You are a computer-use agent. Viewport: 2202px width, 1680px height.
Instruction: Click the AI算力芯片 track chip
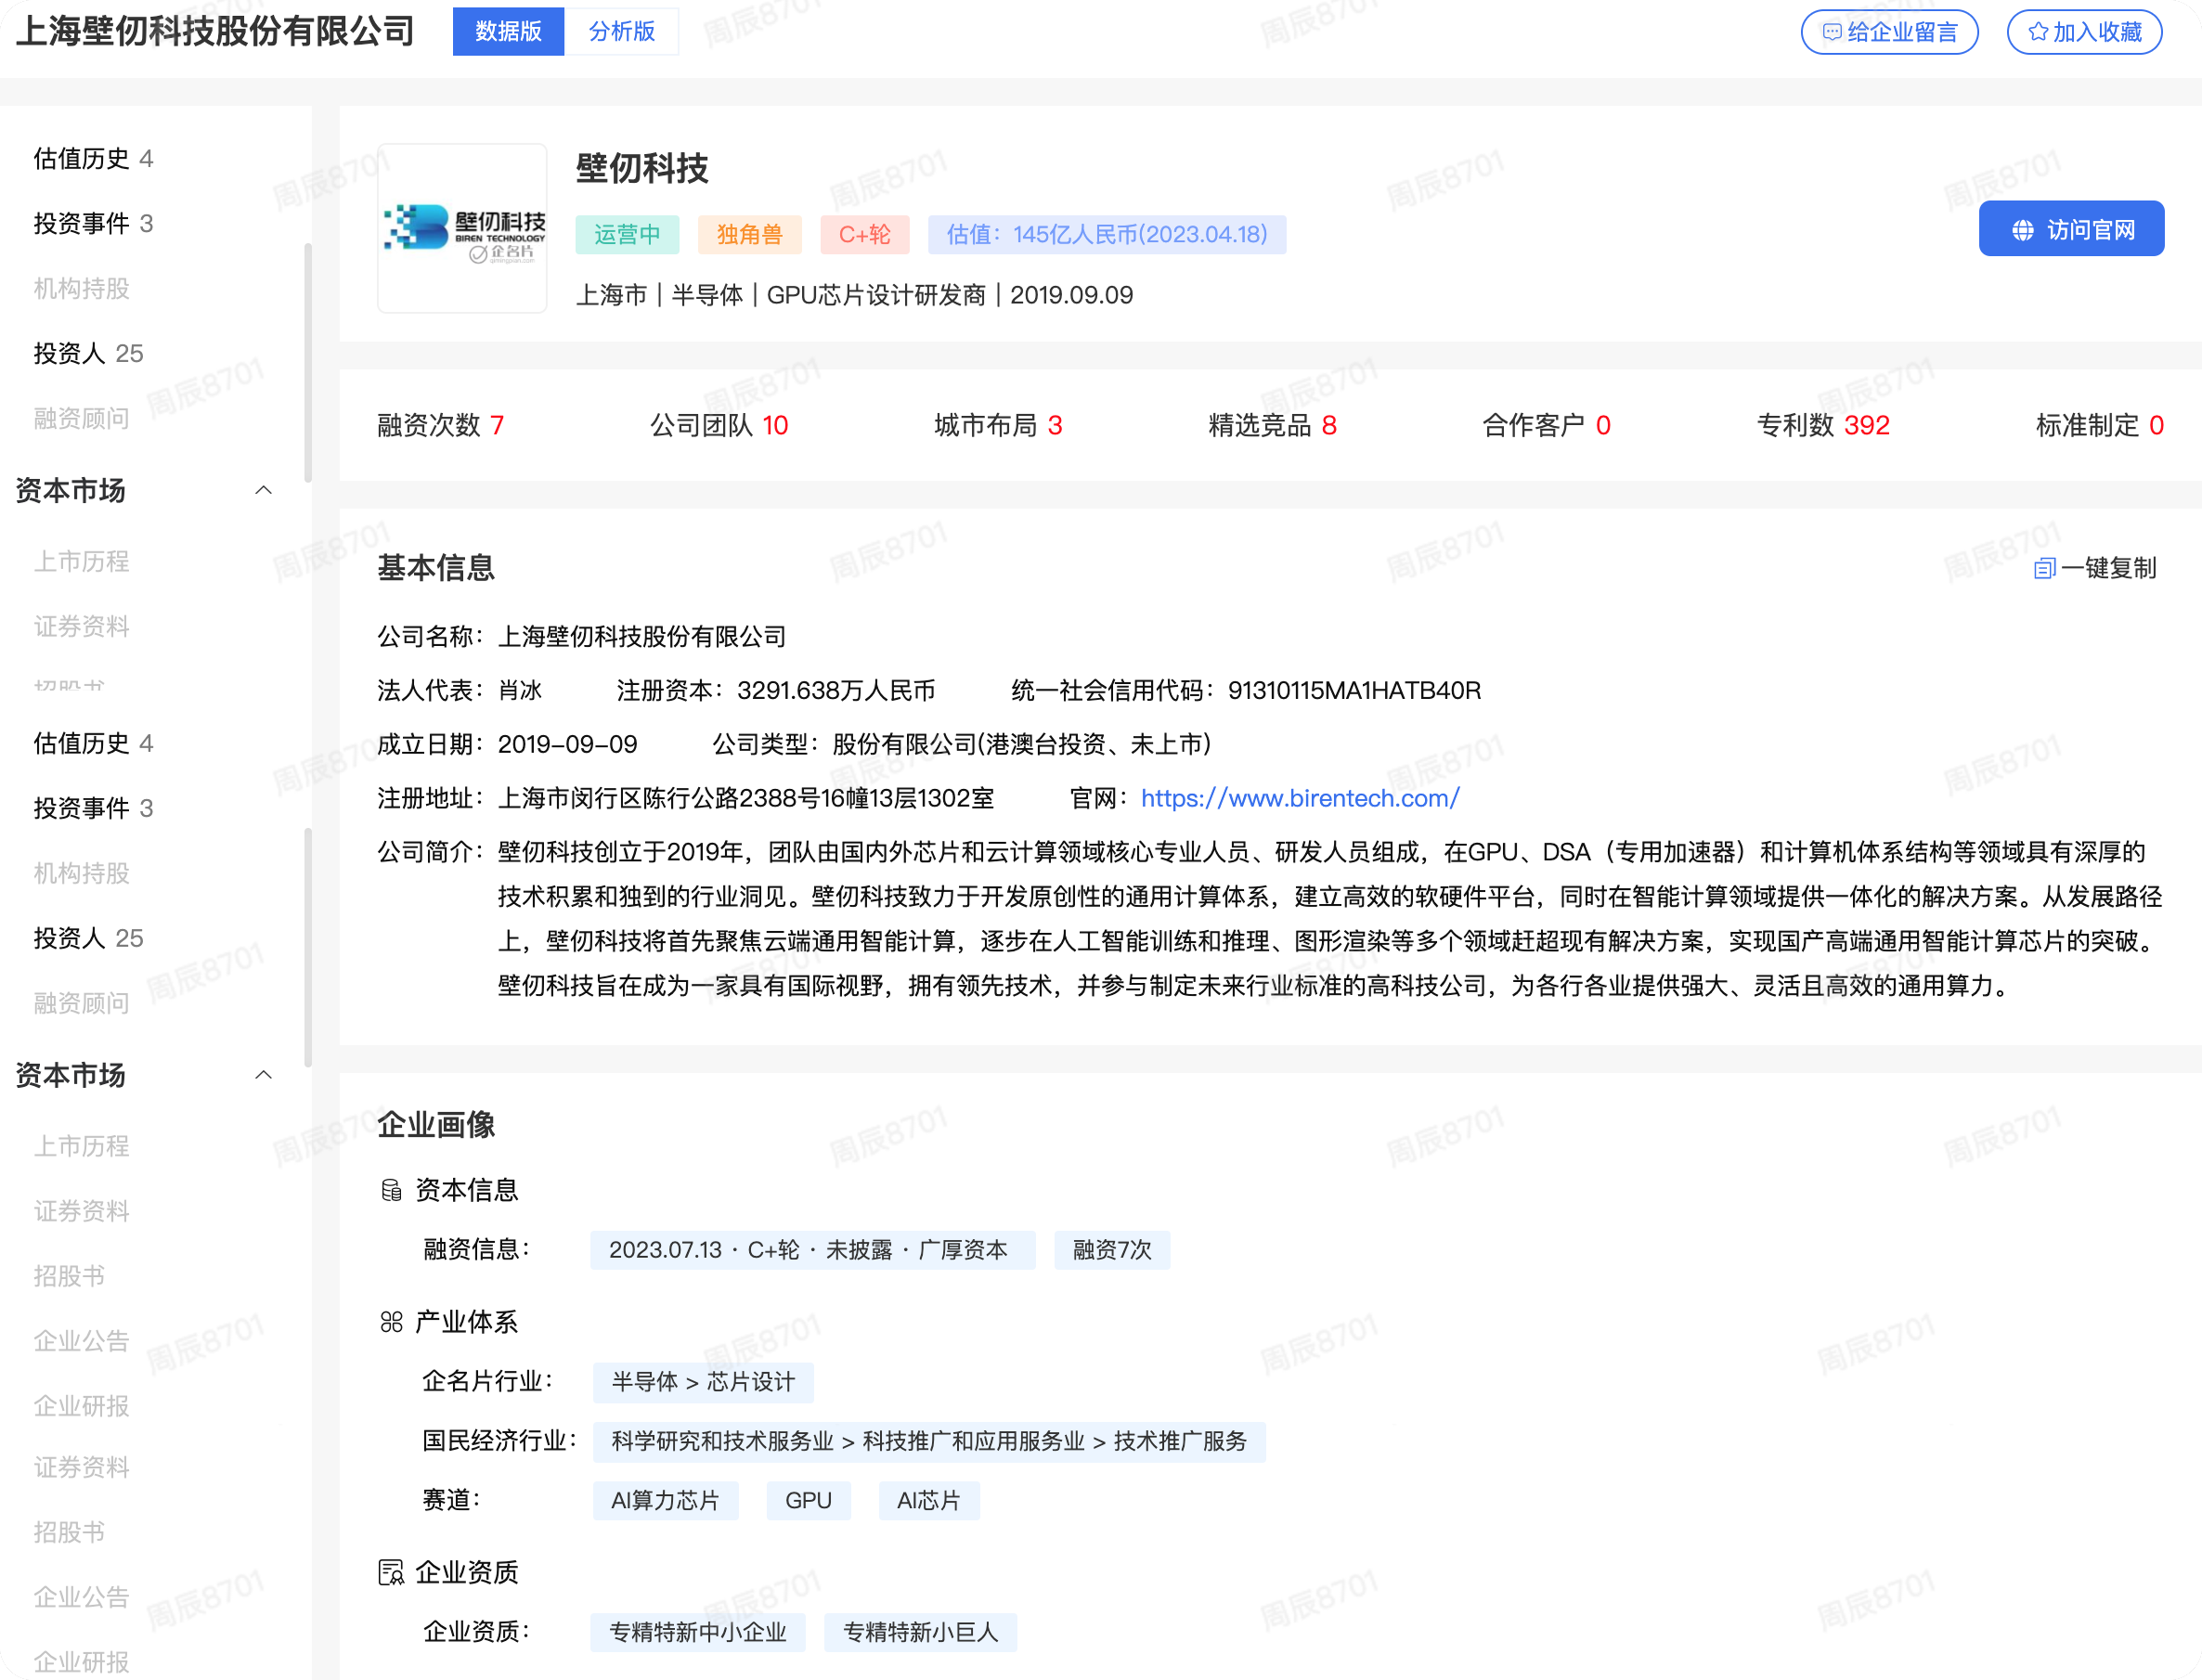point(665,1500)
